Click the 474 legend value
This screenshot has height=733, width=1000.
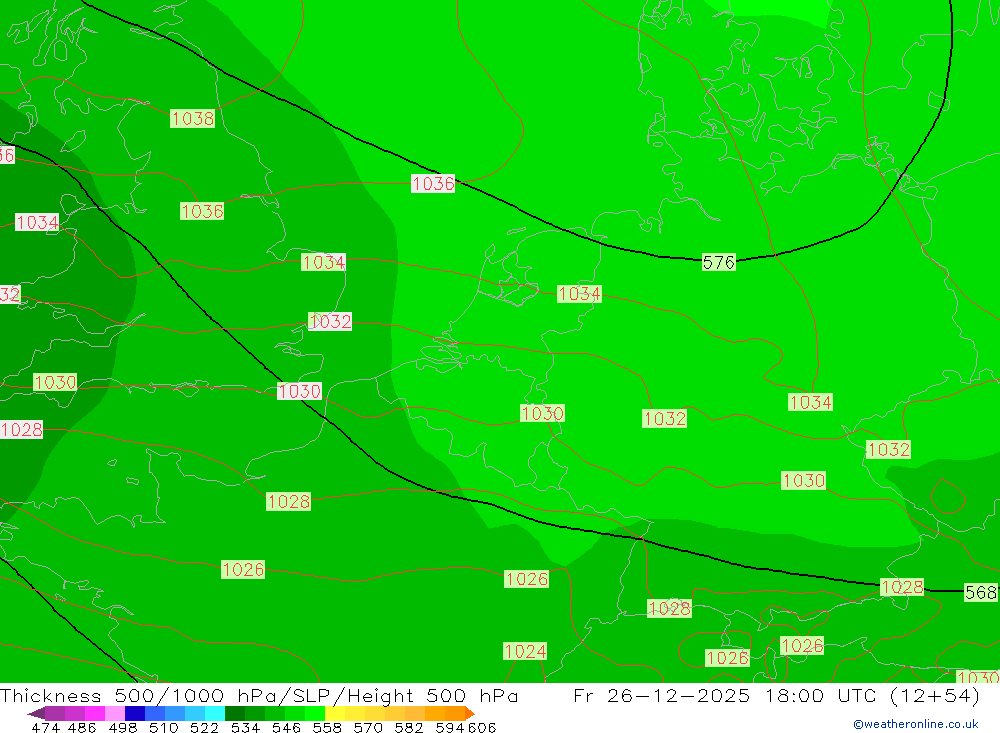pyautogui.click(x=45, y=727)
